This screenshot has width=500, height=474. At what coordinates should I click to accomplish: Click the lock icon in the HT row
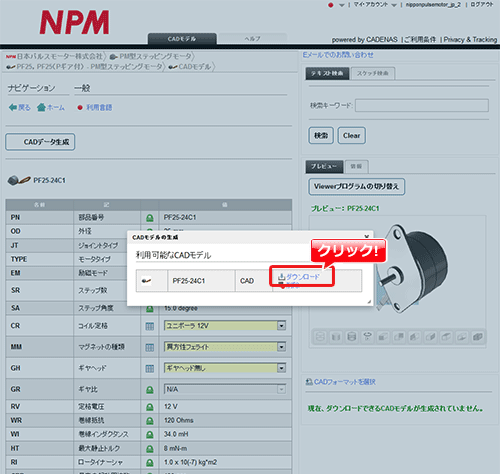coord(150,449)
